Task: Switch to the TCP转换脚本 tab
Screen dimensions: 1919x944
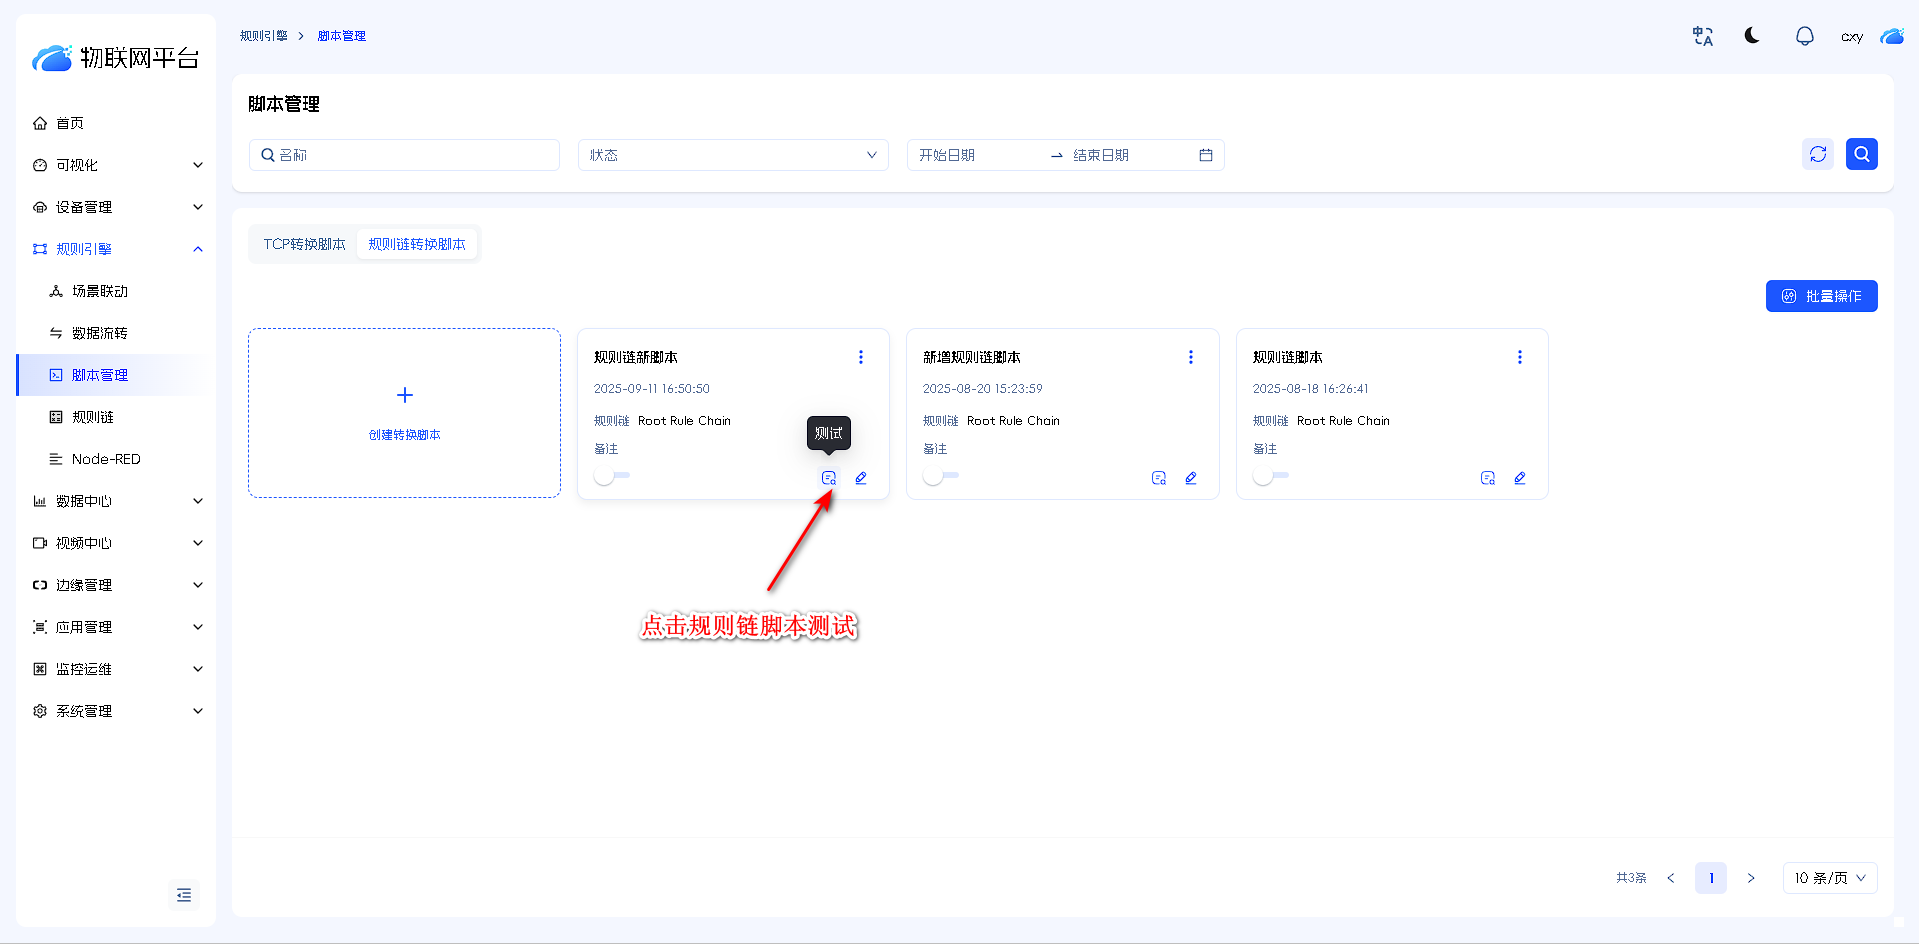Action: [x=304, y=244]
